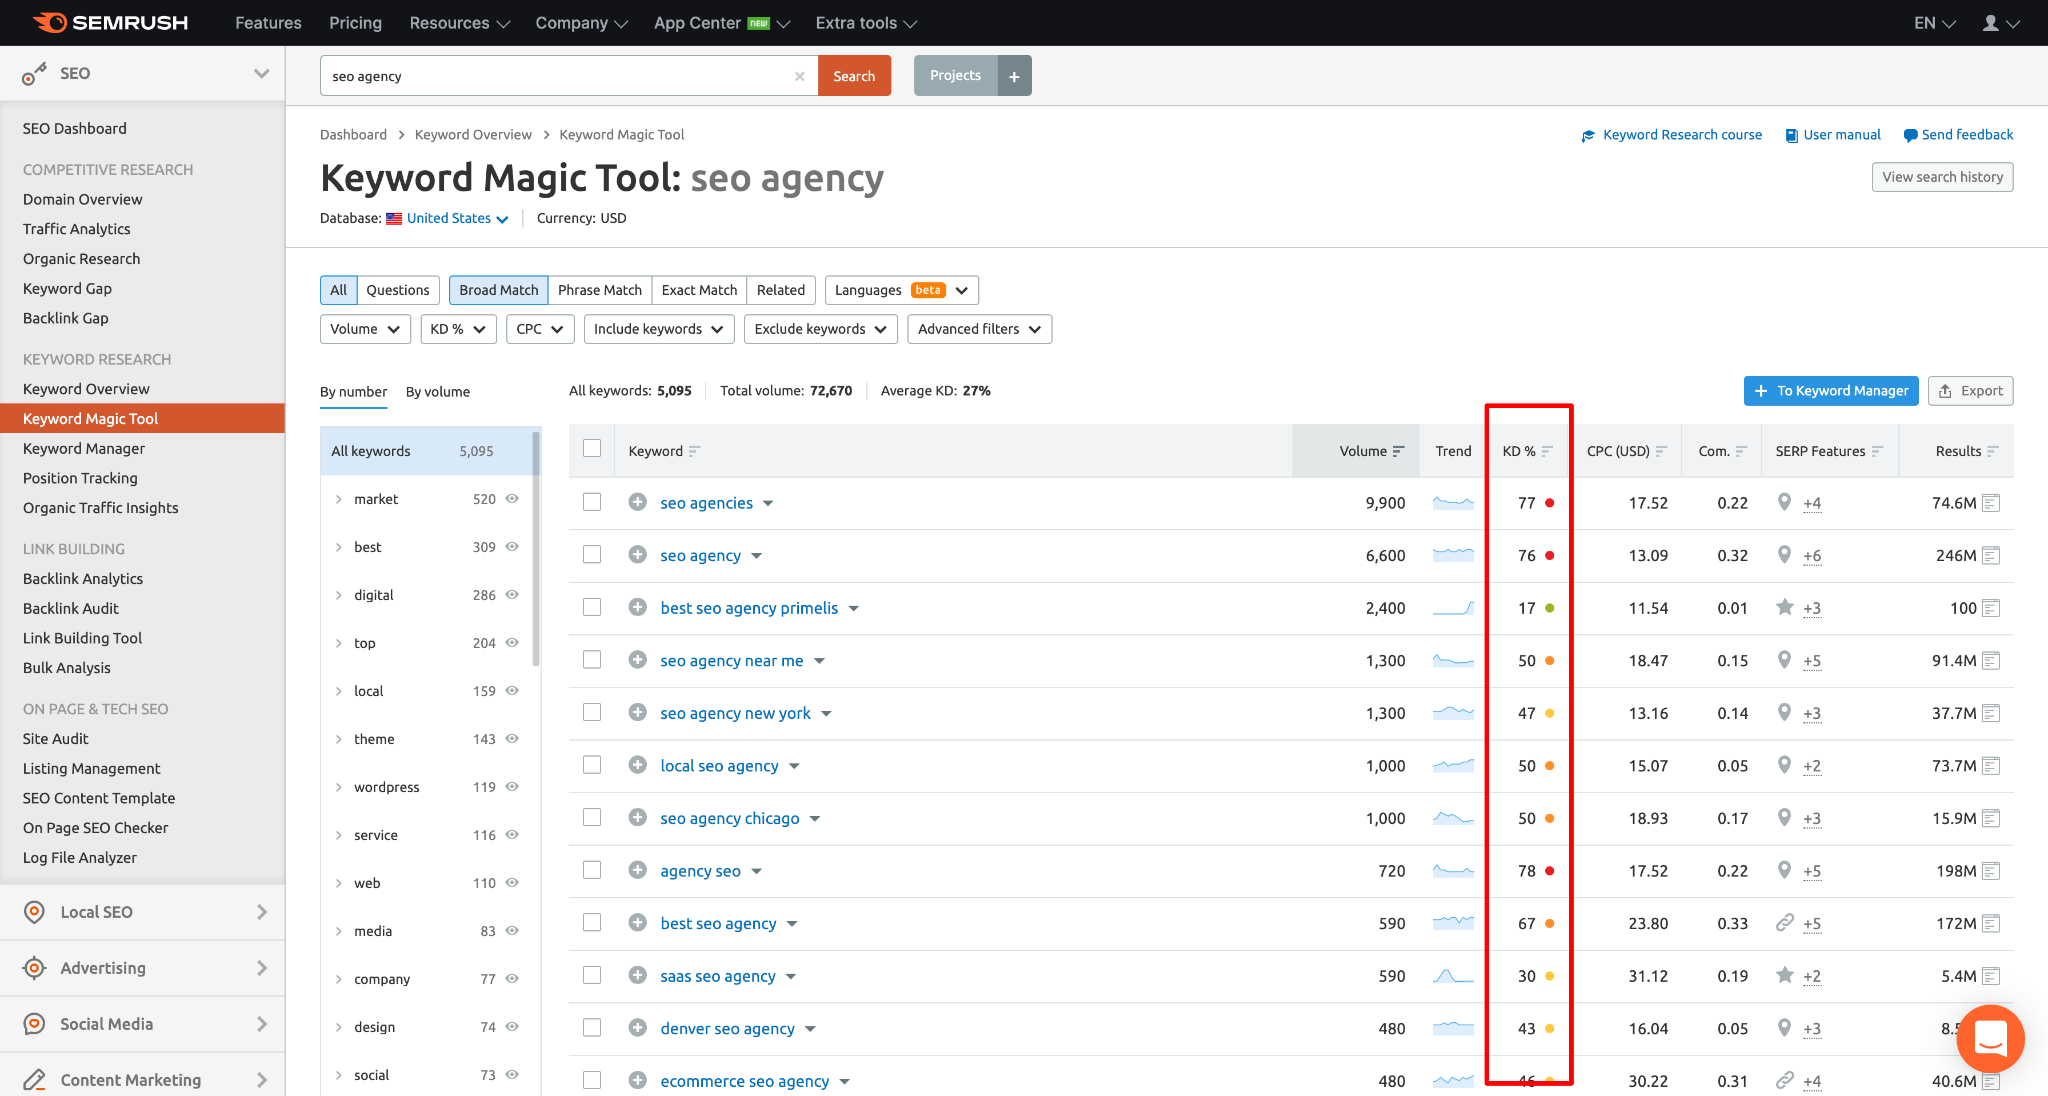The image size is (2048, 1096).
Task: Click the yellow KD dot for 'seo agency new york'
Action: click(1549, 713)
